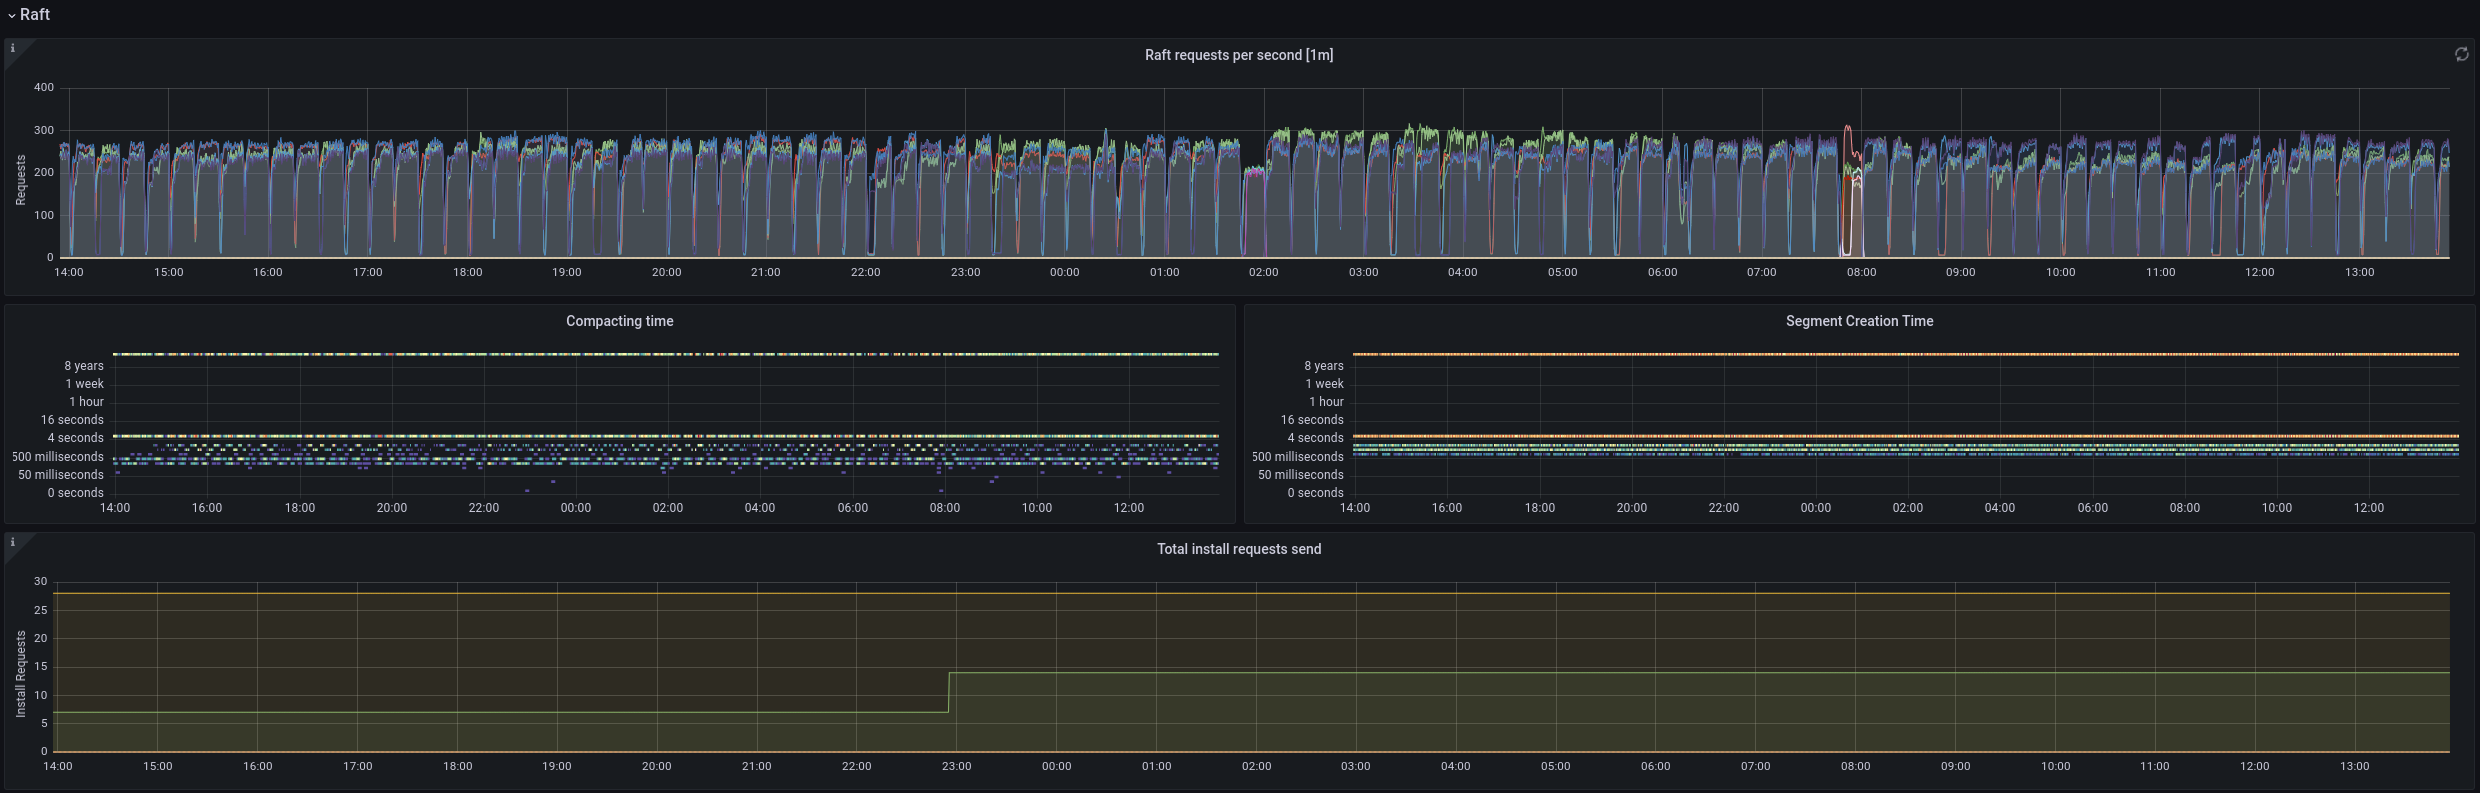The image size is (2480, 793).
Task: Open info icon on Total install requests panel
Action: 12,542
